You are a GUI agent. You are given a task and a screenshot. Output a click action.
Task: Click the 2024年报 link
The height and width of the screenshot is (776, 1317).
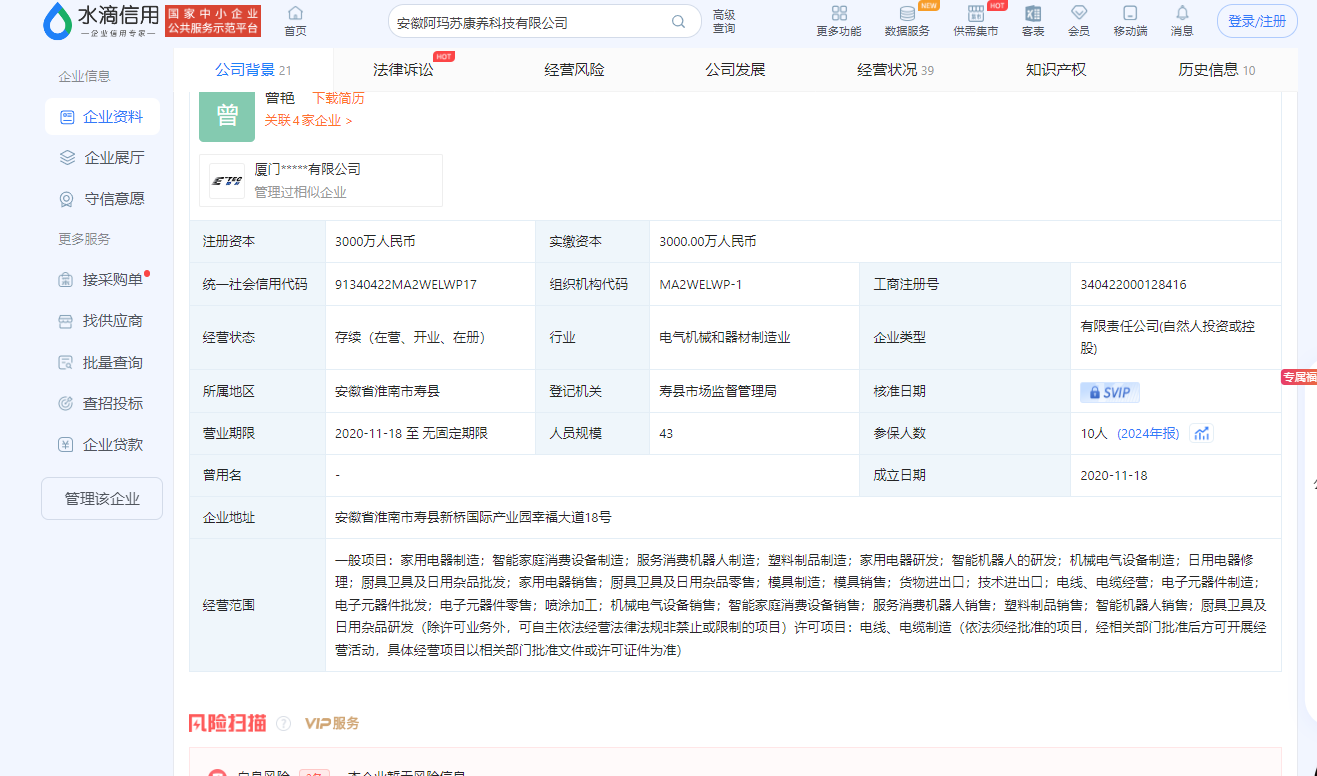[x=1148, y=433]
